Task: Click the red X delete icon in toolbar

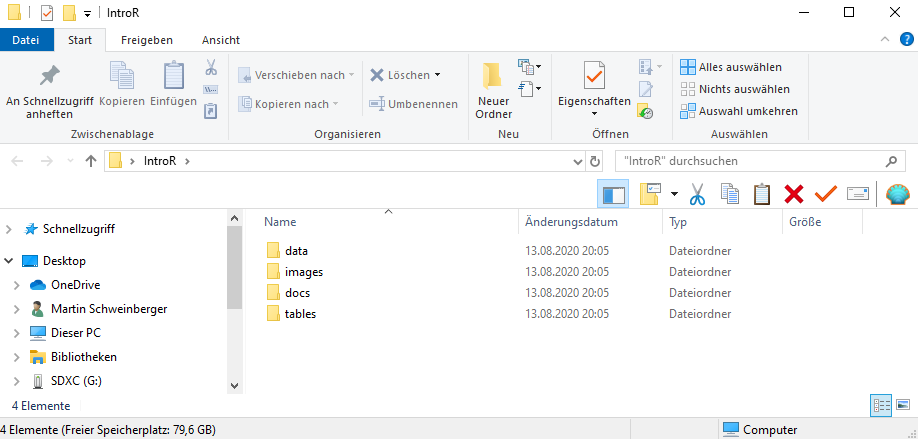Action: tap(794, 194)
